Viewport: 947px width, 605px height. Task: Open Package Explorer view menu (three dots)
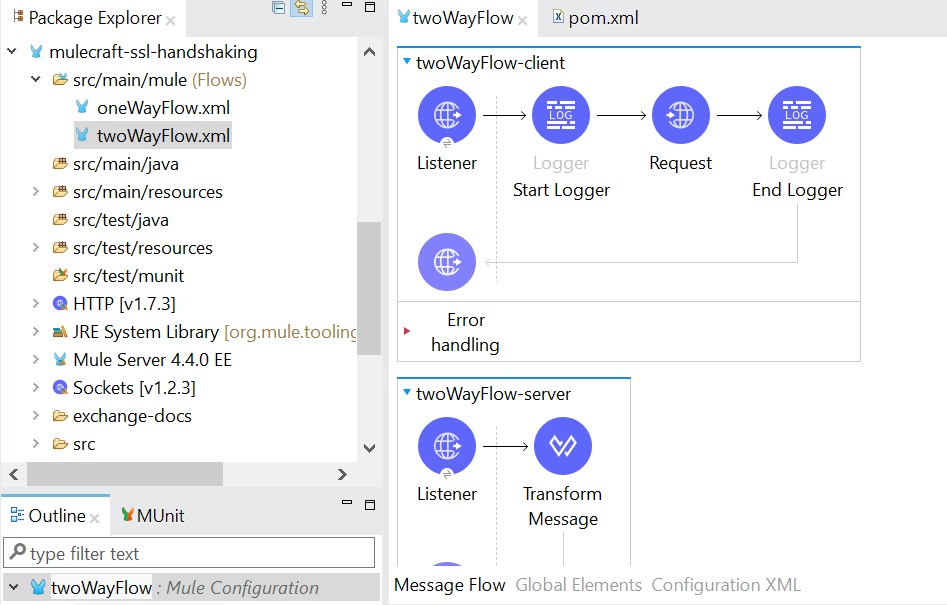(x=323, y=9)
